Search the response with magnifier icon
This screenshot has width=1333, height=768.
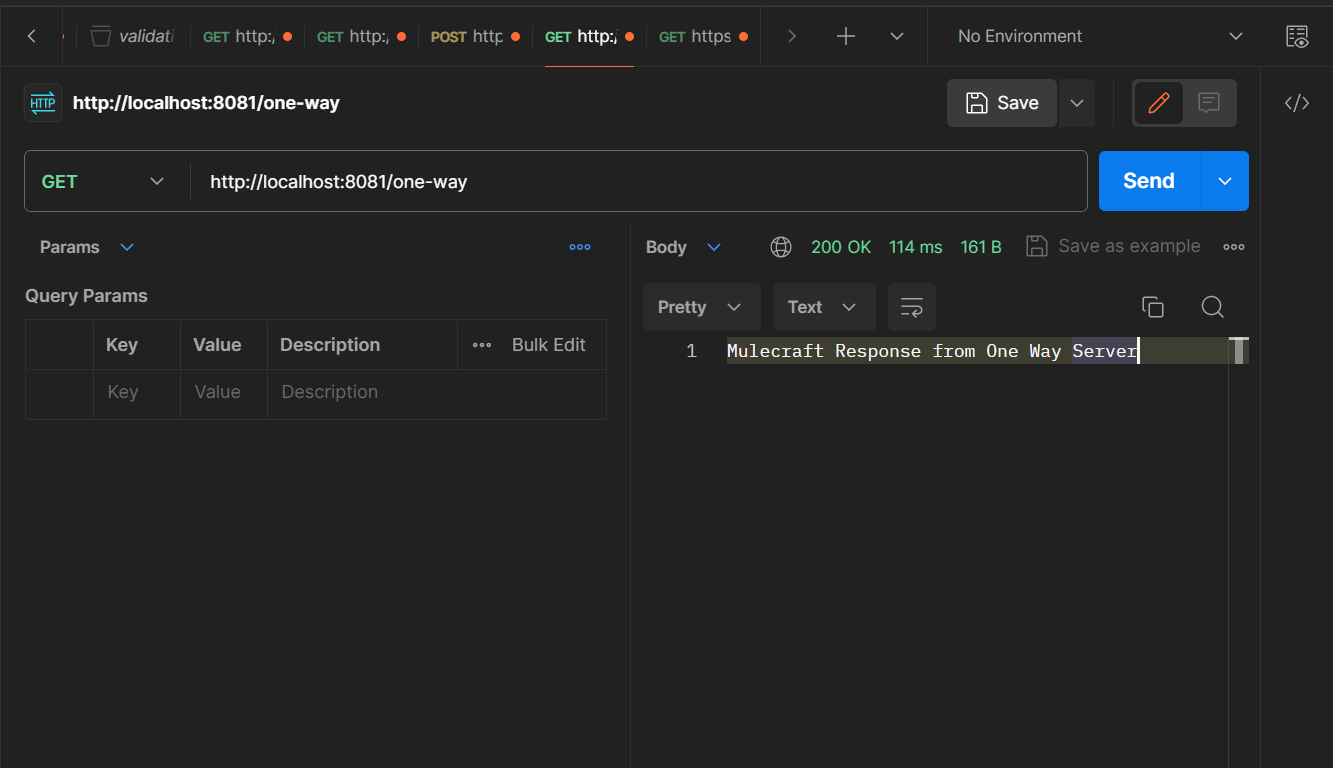coord(1212,307)
